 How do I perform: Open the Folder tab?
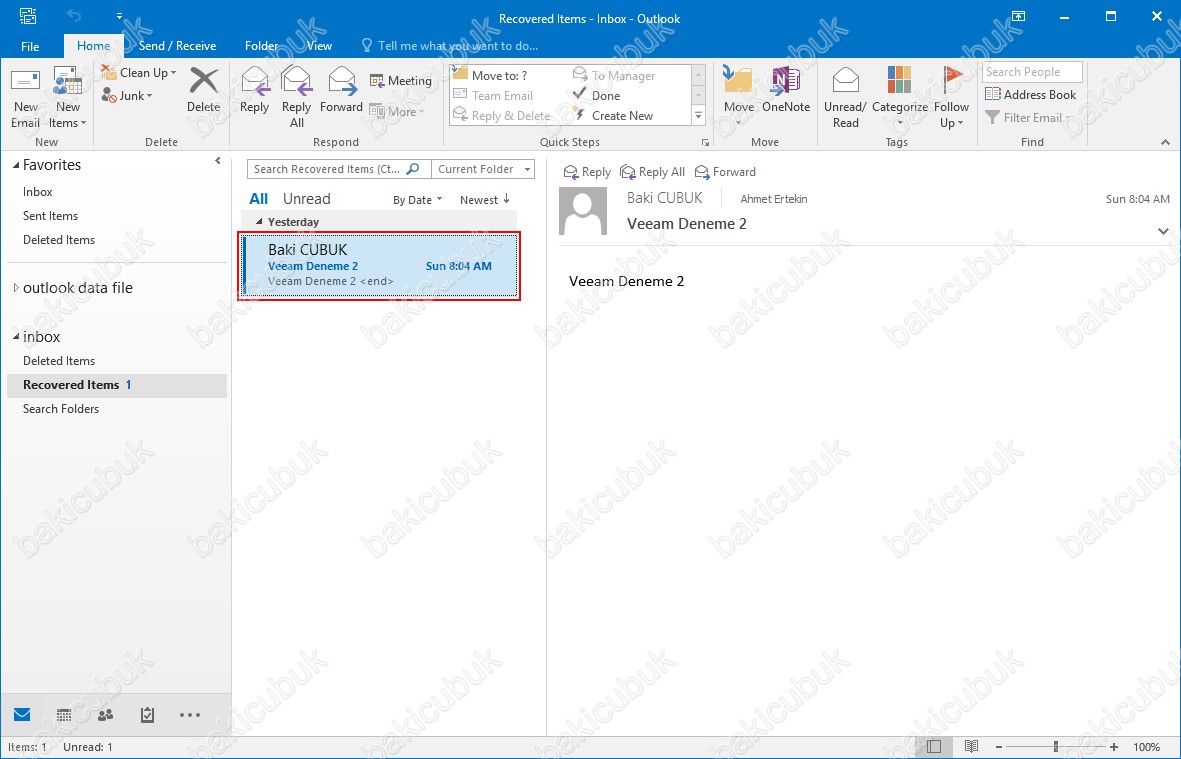point(261,46)
